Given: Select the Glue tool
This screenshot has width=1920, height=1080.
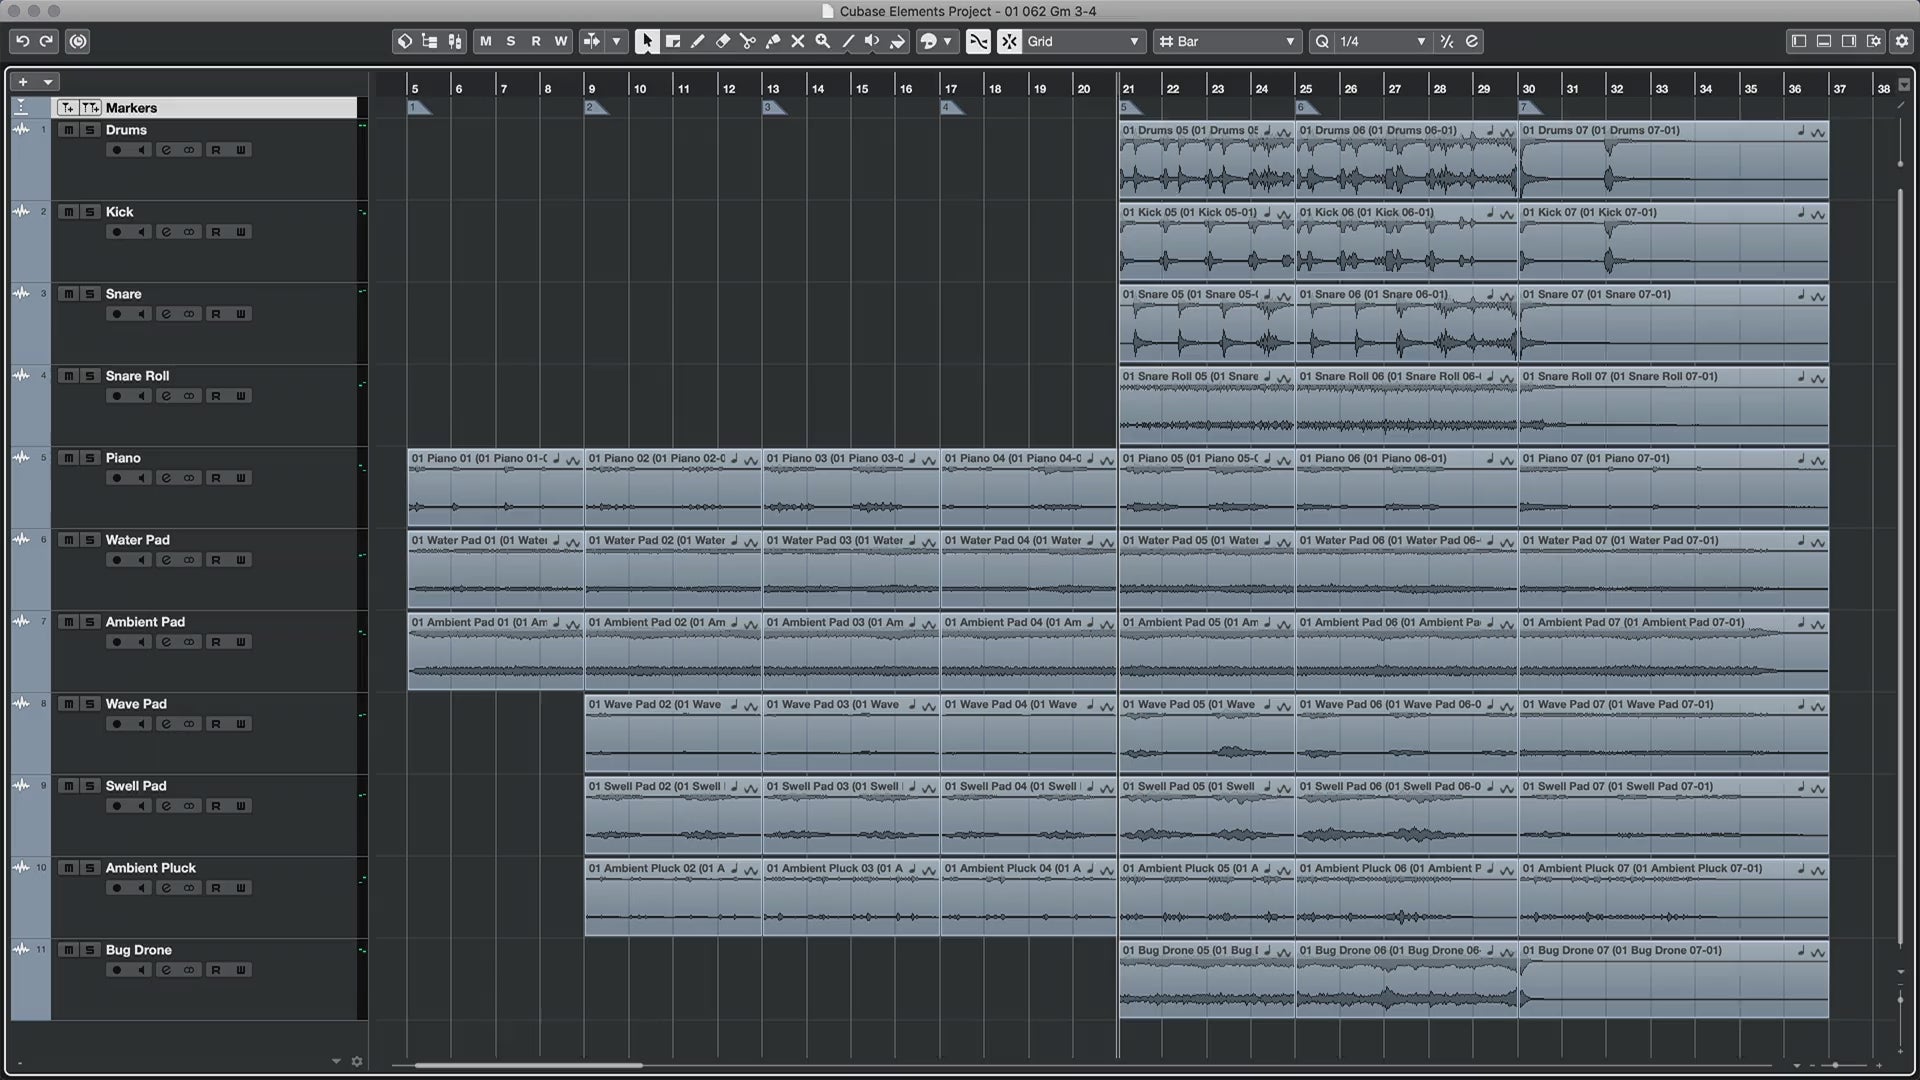Looking at the screenshot, I should 772,41.
